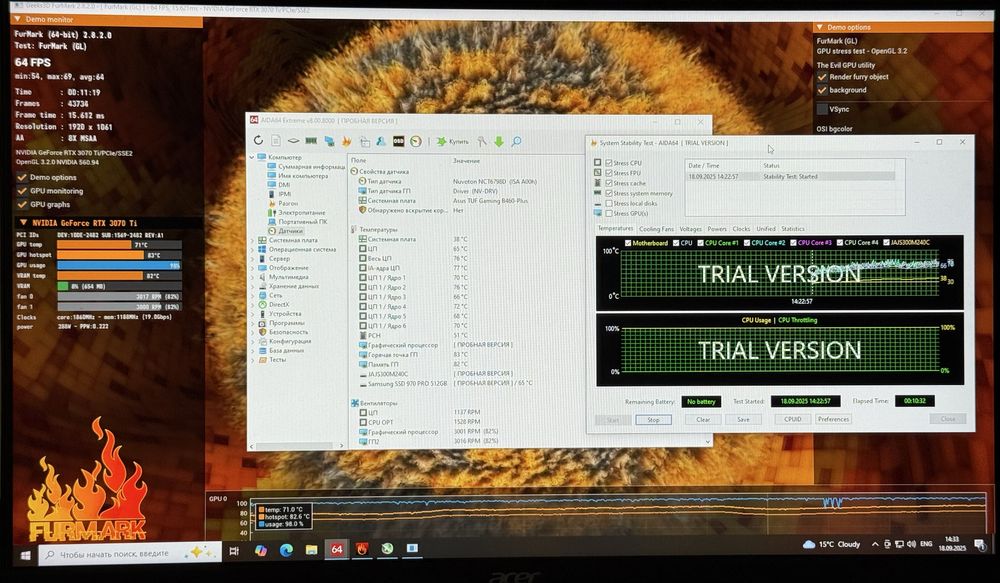Toggle the Stress cache checkbox
The height and width of the screenshot is (583, 1000).
coord(609,183)
